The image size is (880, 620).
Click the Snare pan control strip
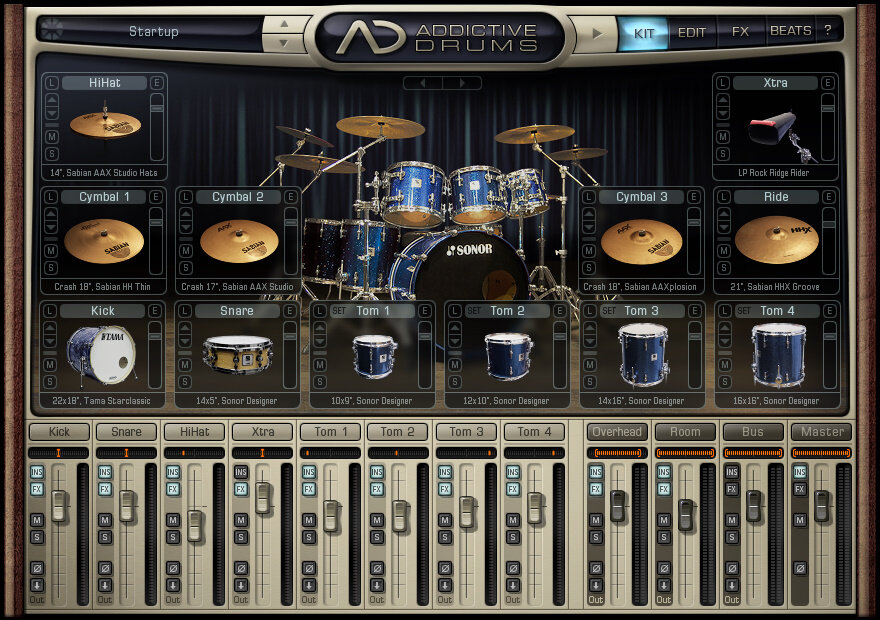pyautogui.click(x=126, y=453)
